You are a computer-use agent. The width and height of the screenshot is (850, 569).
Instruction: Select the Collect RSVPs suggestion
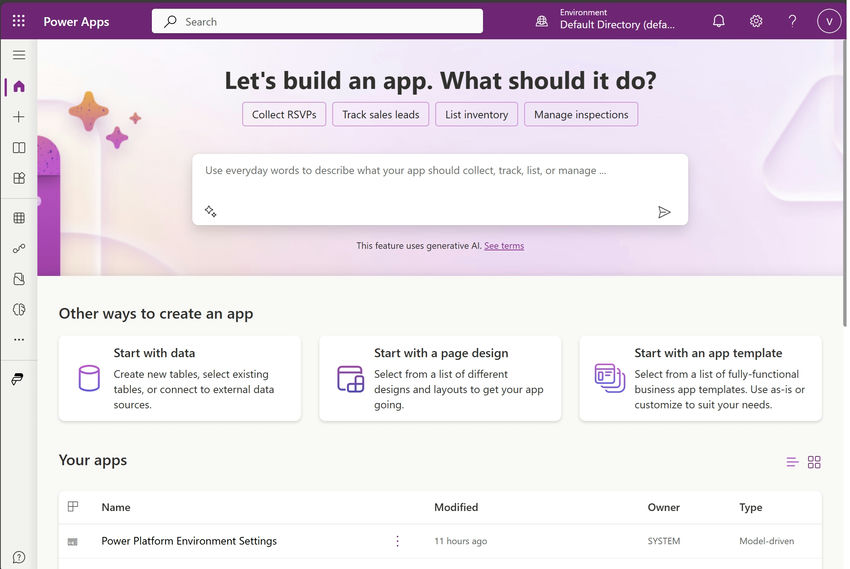click(284, 114)
